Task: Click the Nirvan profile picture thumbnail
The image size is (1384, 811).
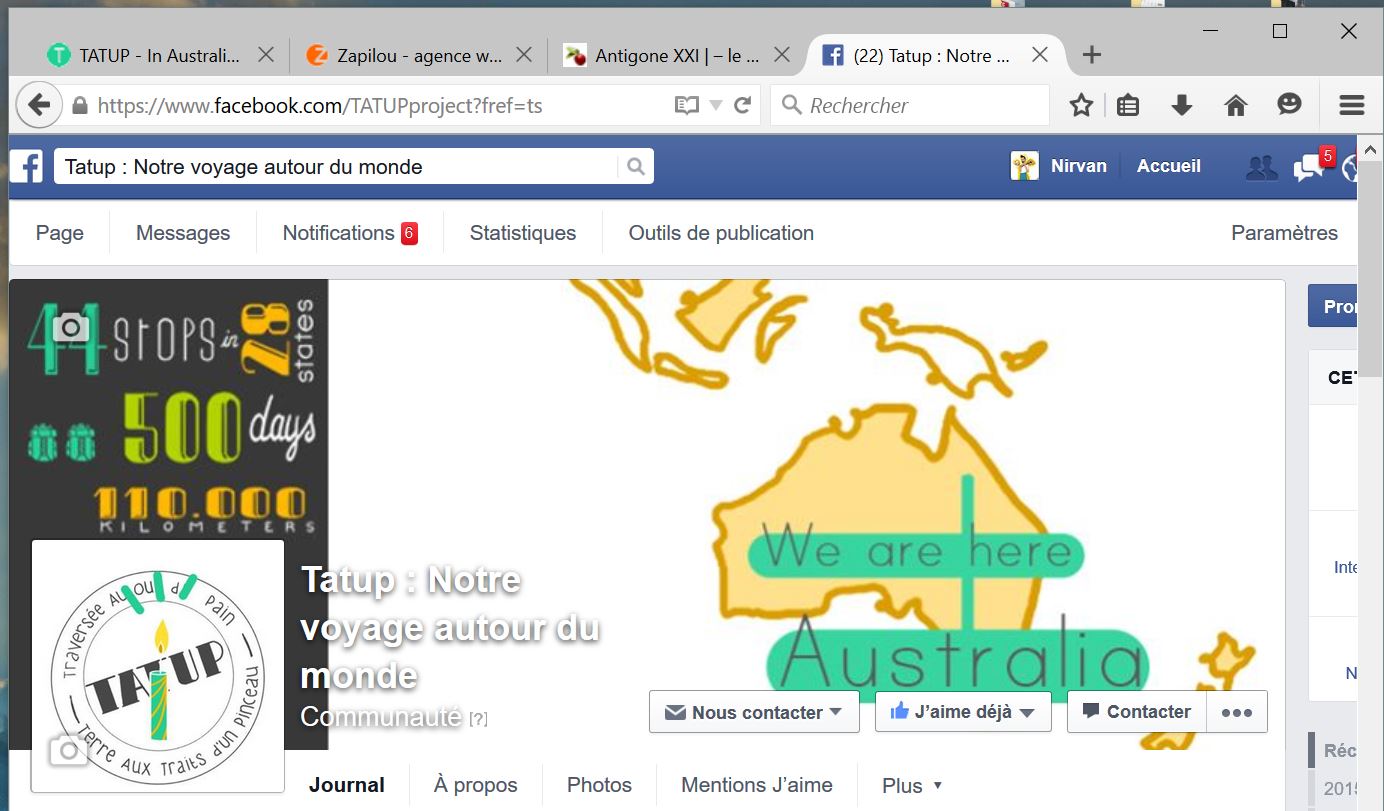Action: 1024,166
